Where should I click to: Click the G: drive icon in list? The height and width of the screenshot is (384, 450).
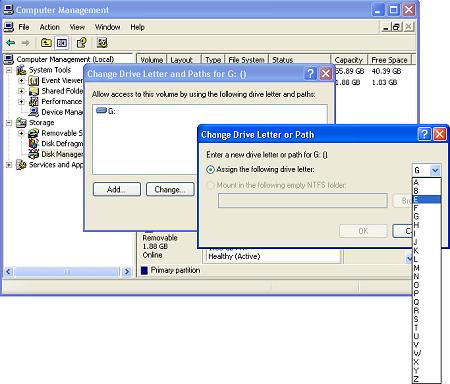pos(101,110)
